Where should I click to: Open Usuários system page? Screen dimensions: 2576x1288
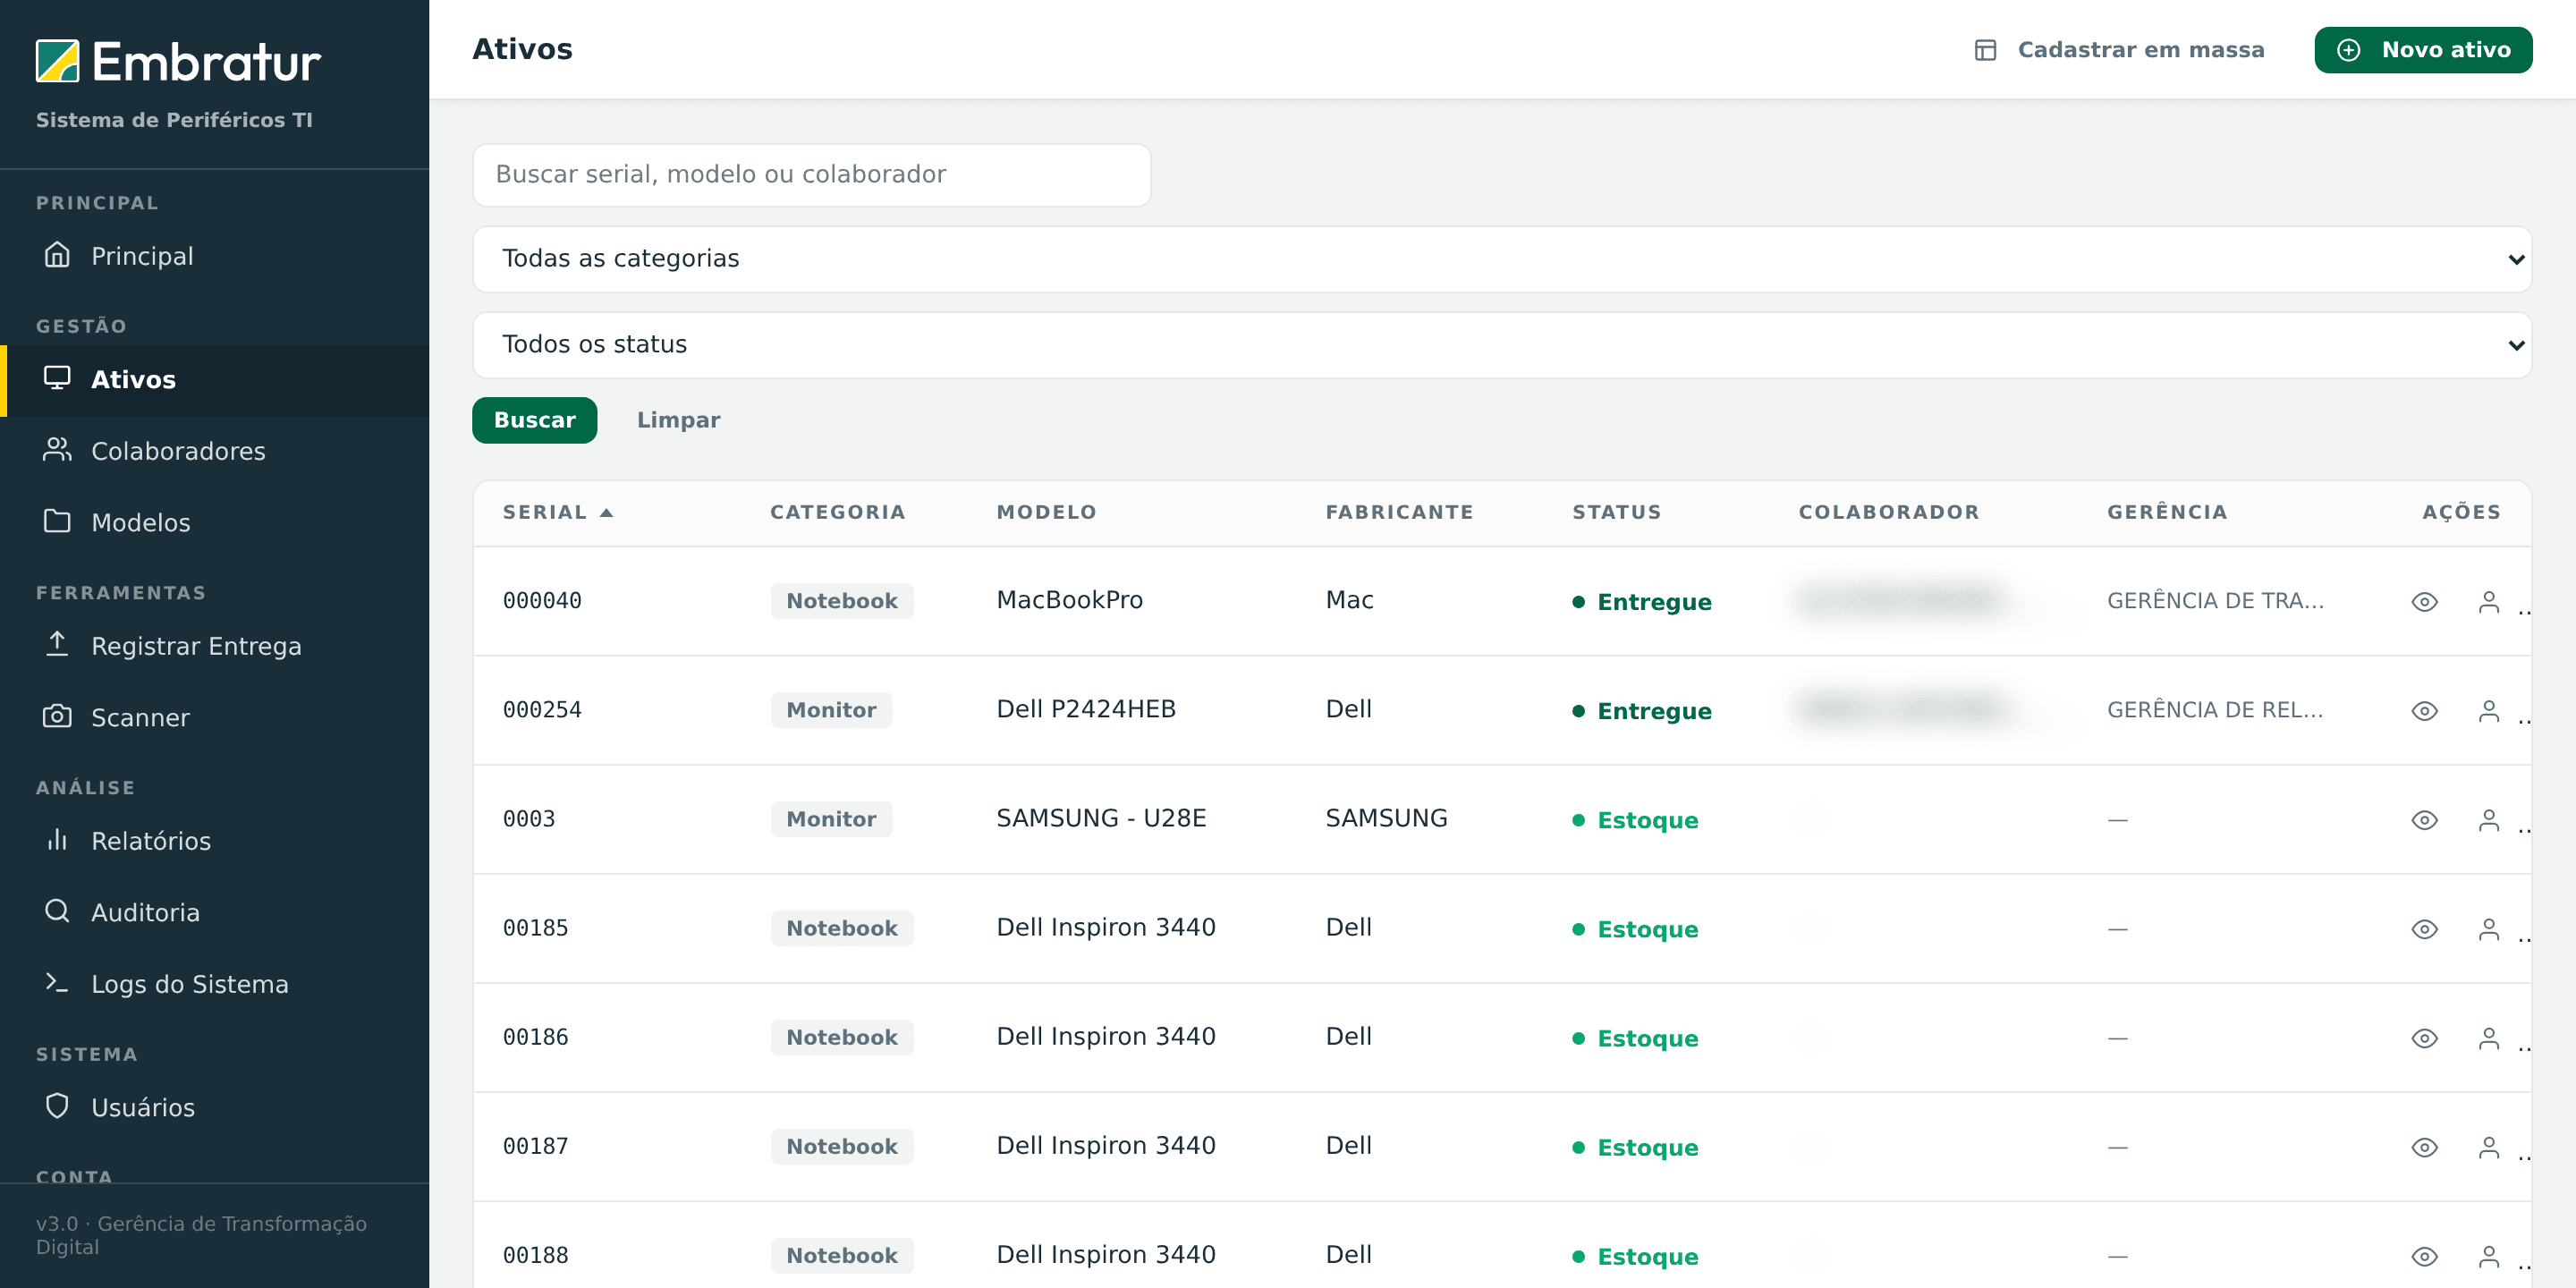tap(214, 1107)
